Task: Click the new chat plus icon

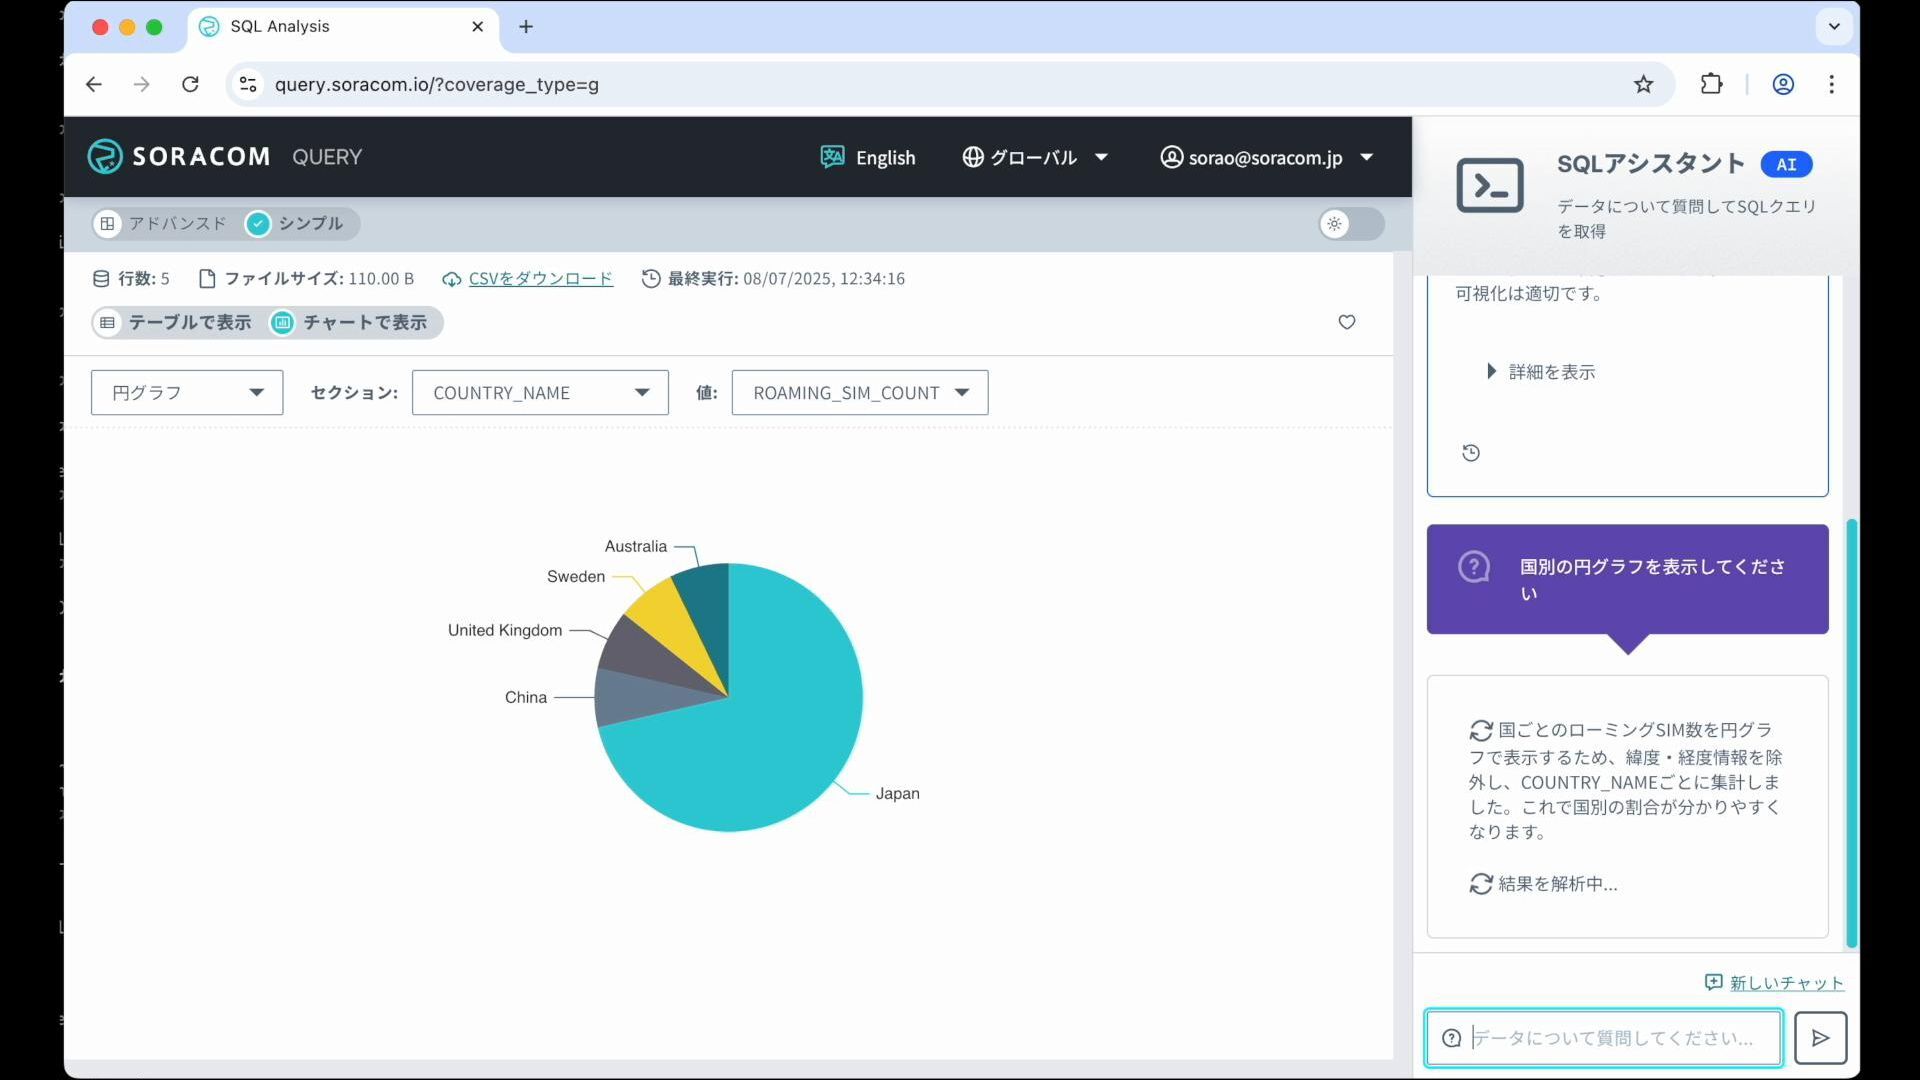Action: tap(1714, 982)
